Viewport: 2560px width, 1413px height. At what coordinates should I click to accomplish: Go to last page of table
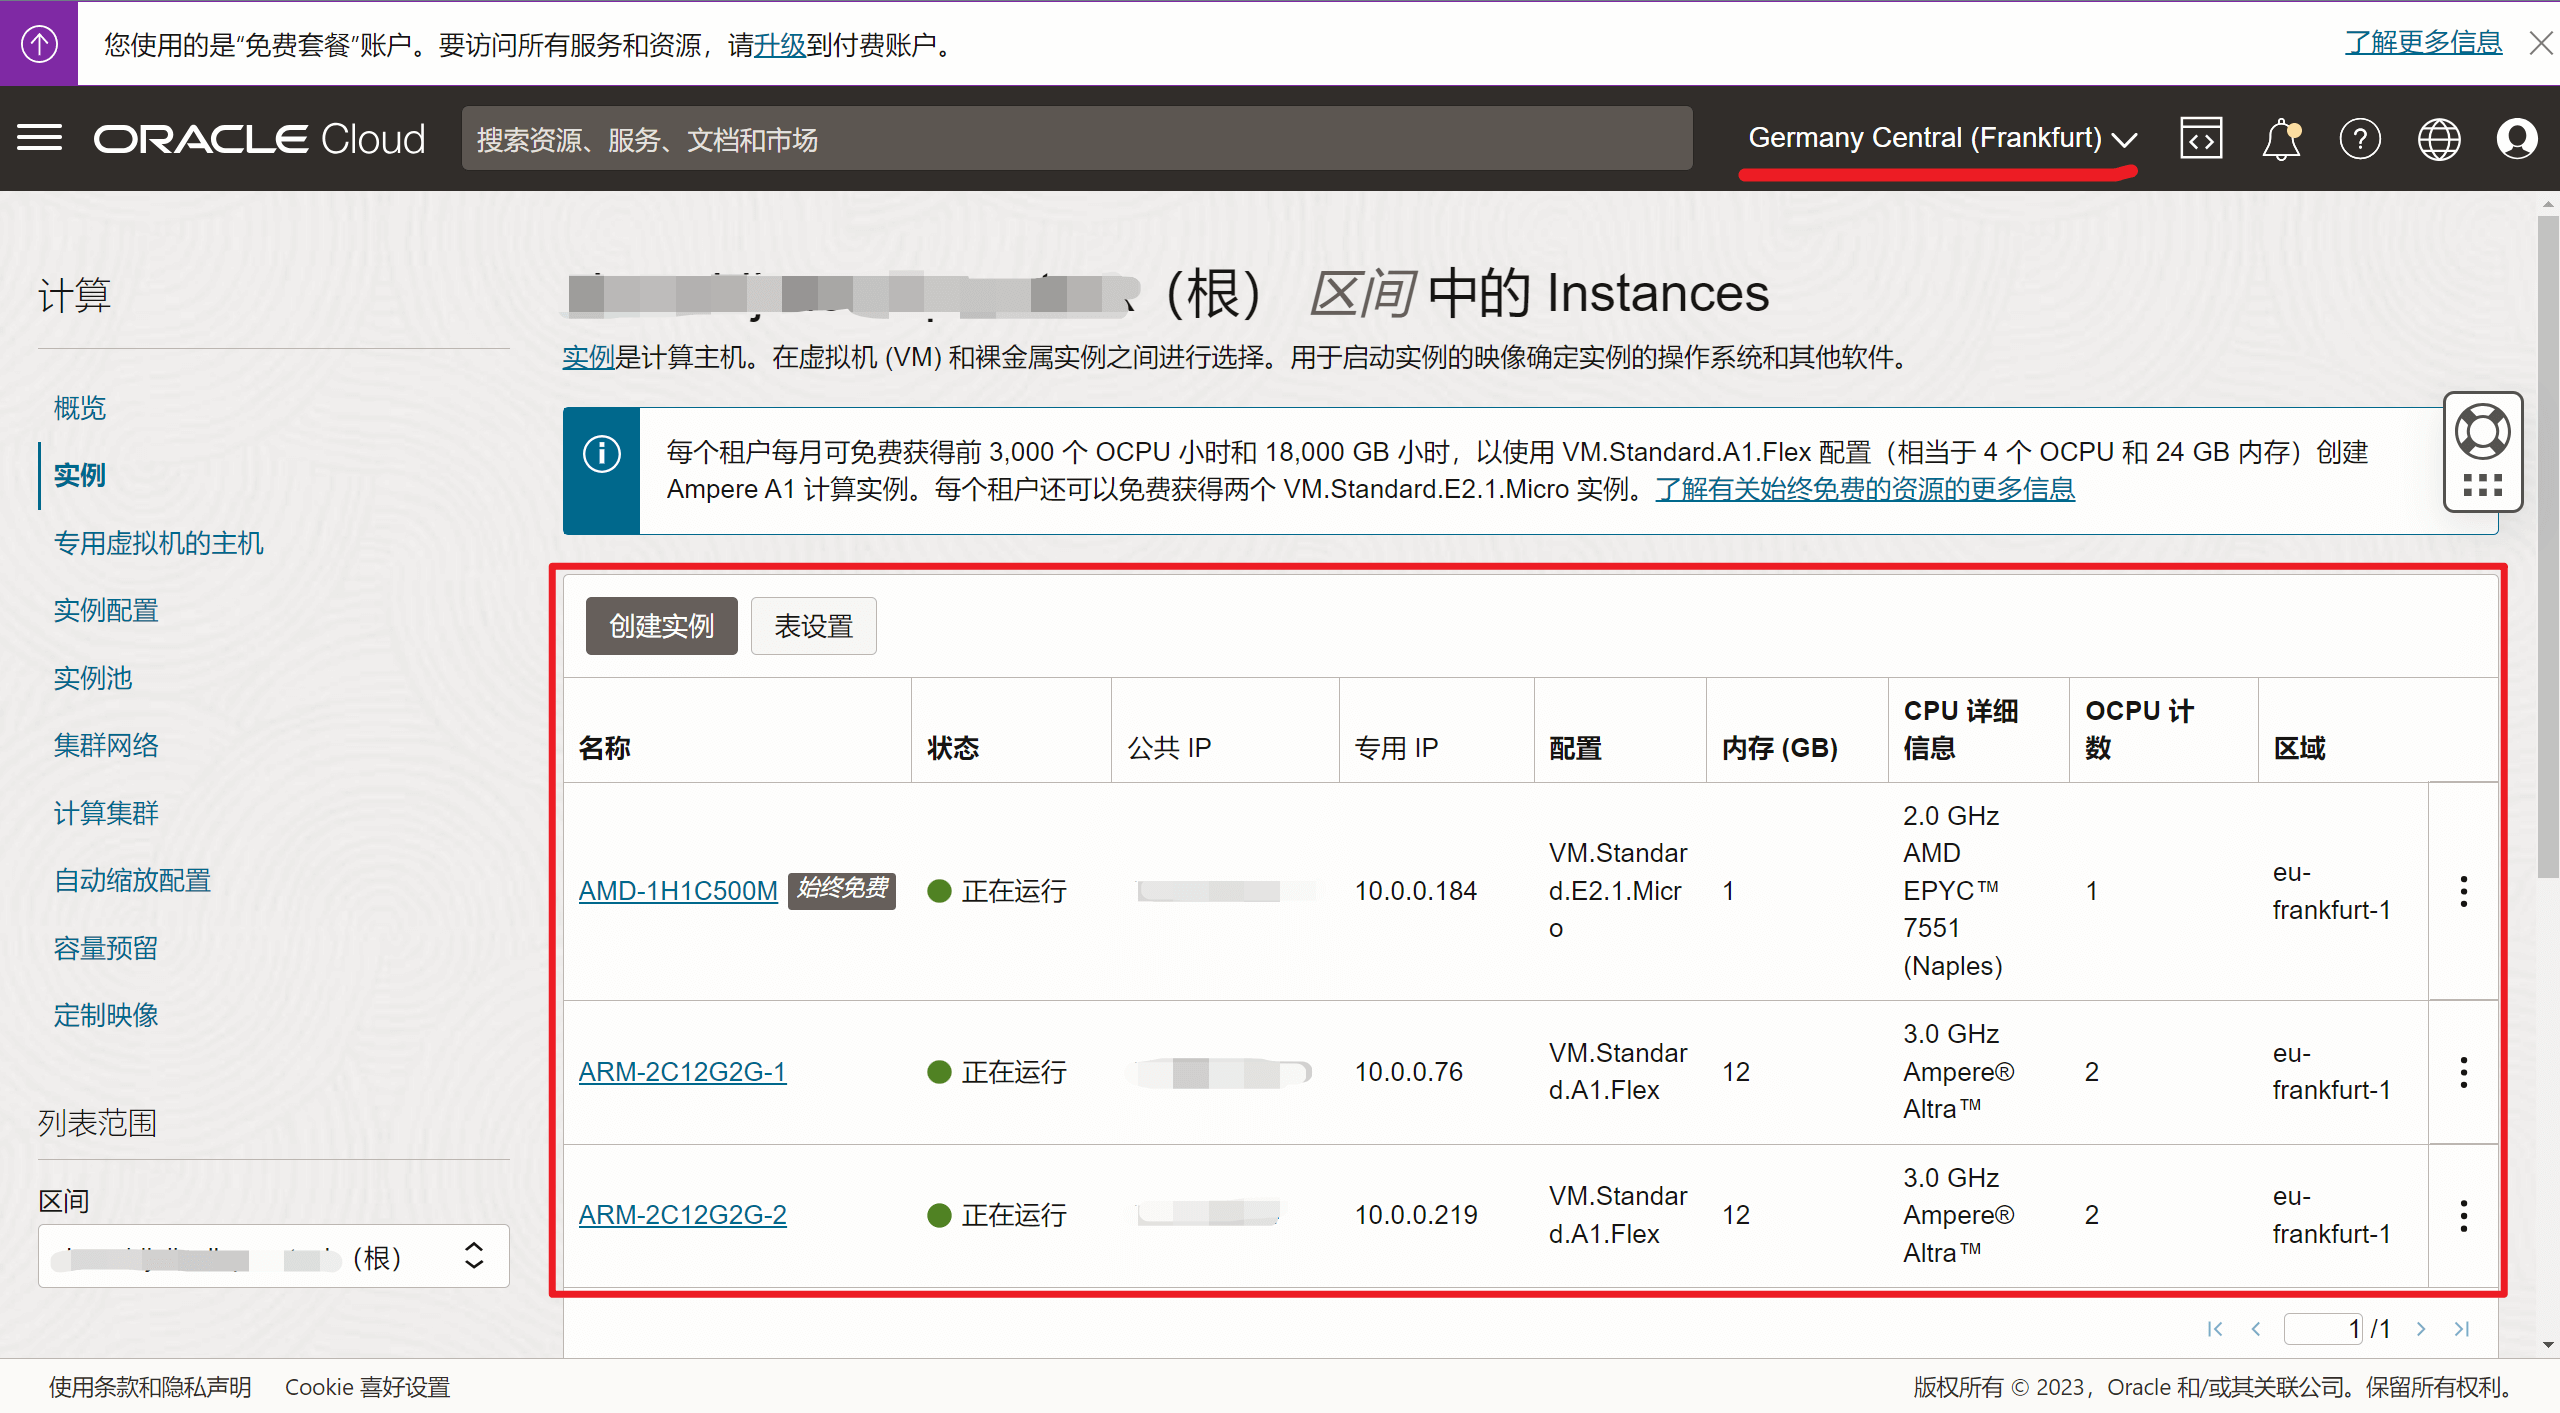[x=2462, y=1328]
